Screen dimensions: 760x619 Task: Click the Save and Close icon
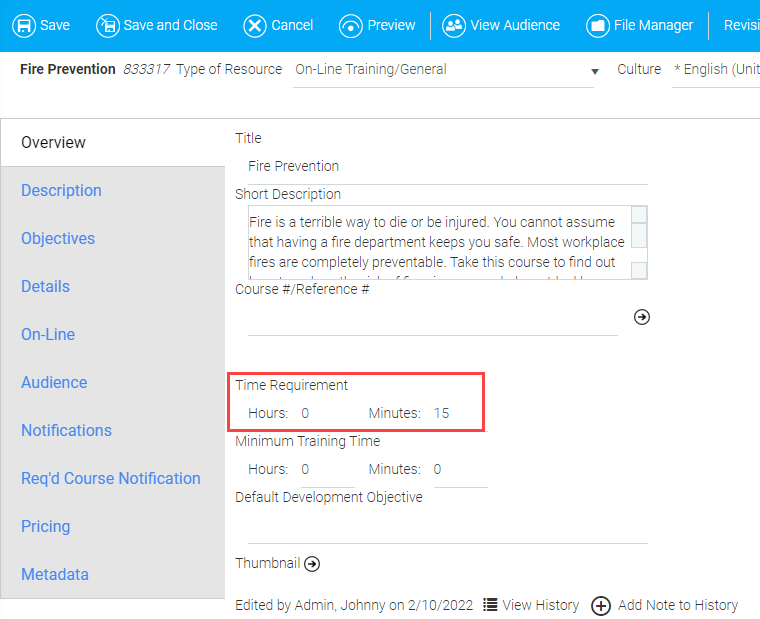tap(108, 25)
